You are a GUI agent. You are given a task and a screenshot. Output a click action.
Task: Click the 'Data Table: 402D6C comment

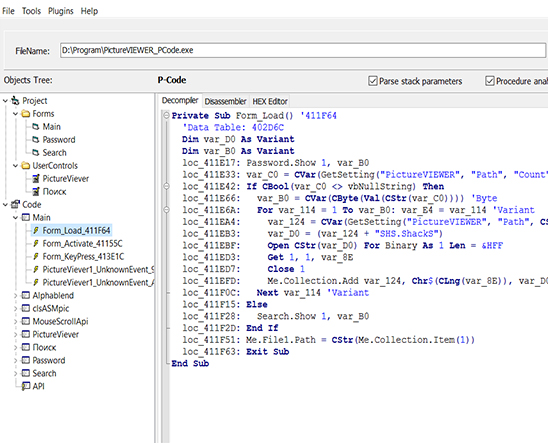(233, 128)
